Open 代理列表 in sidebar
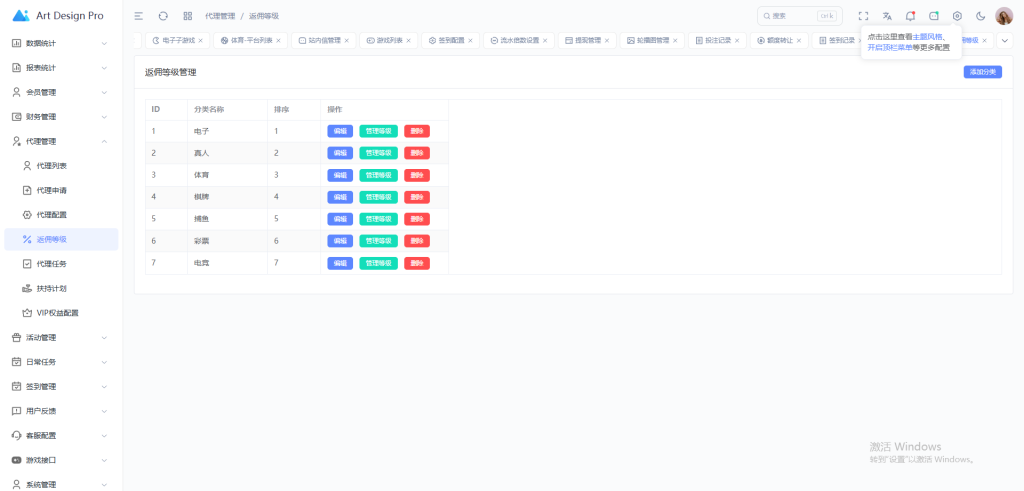 click(x=61, y=166)
